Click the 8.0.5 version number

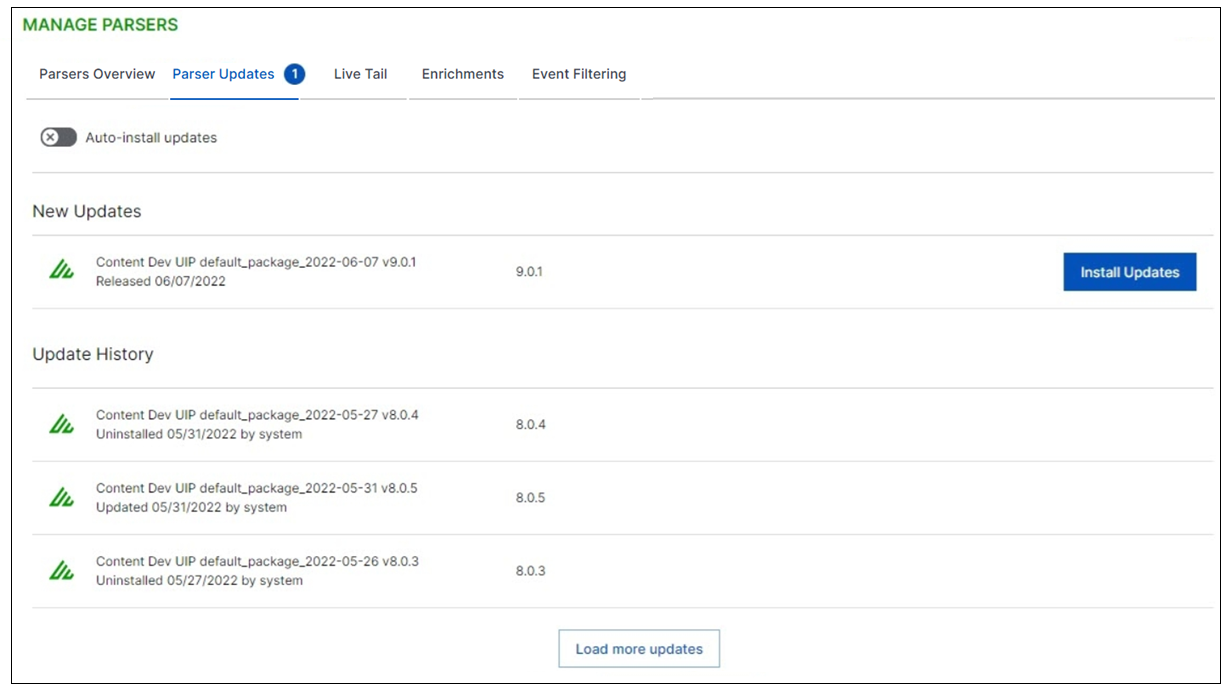[530, 497]
